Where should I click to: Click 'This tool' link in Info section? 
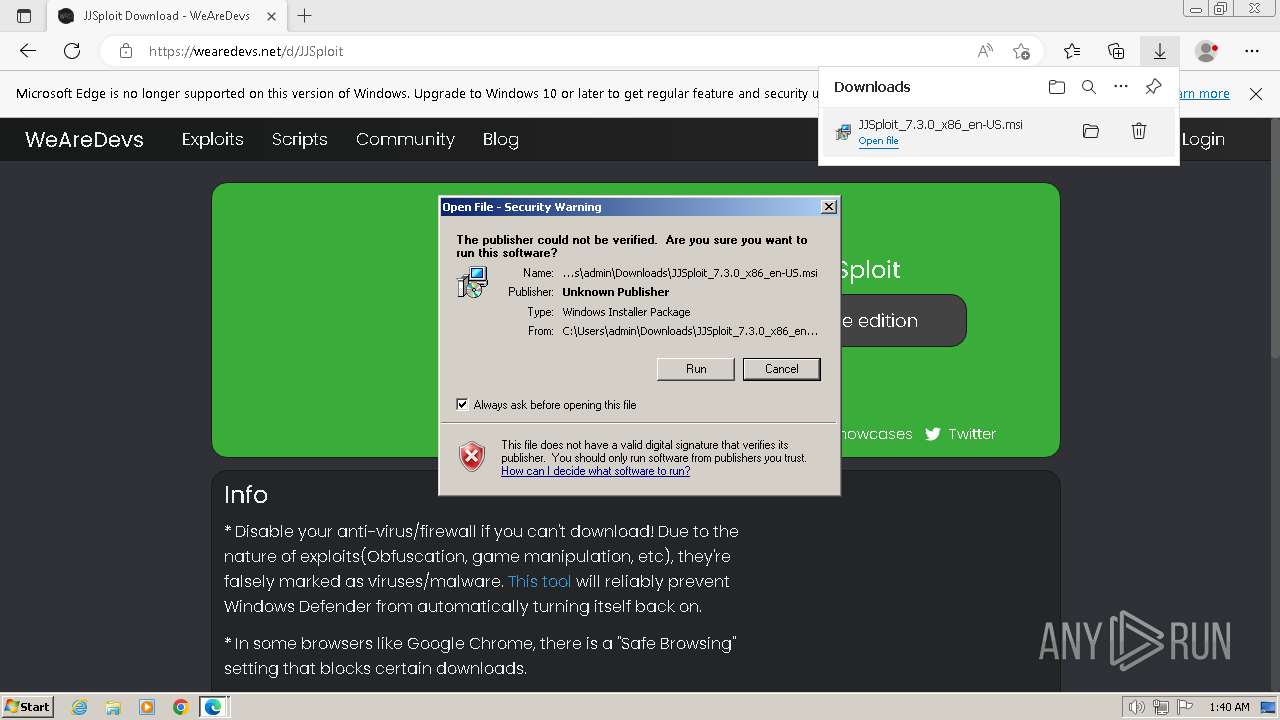click(539, 581)
